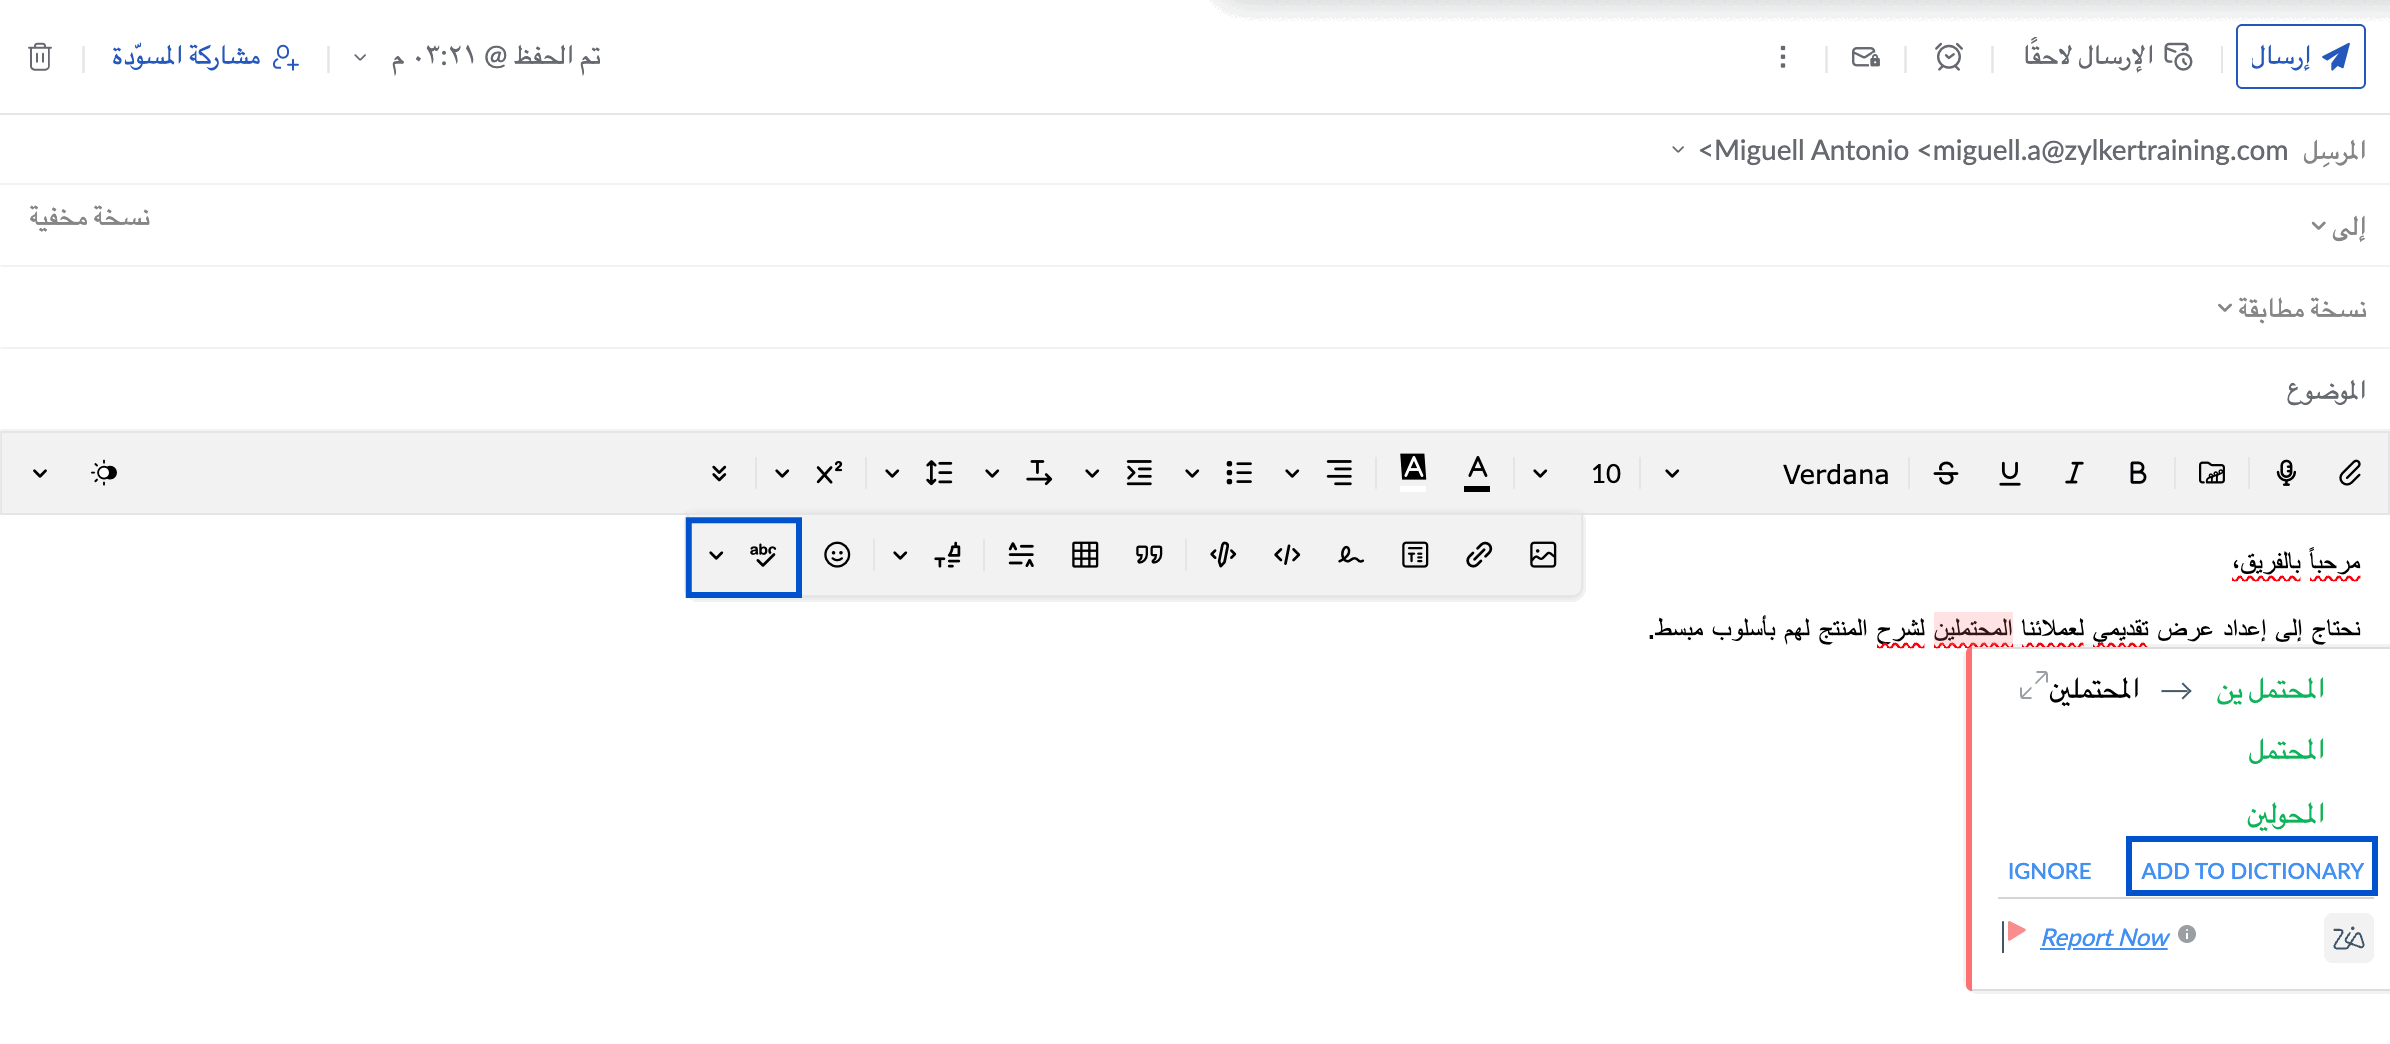The image size is (2390, 1044).
Task: Open the font family dropdown showing Verdana
Action: point(1835,473)
